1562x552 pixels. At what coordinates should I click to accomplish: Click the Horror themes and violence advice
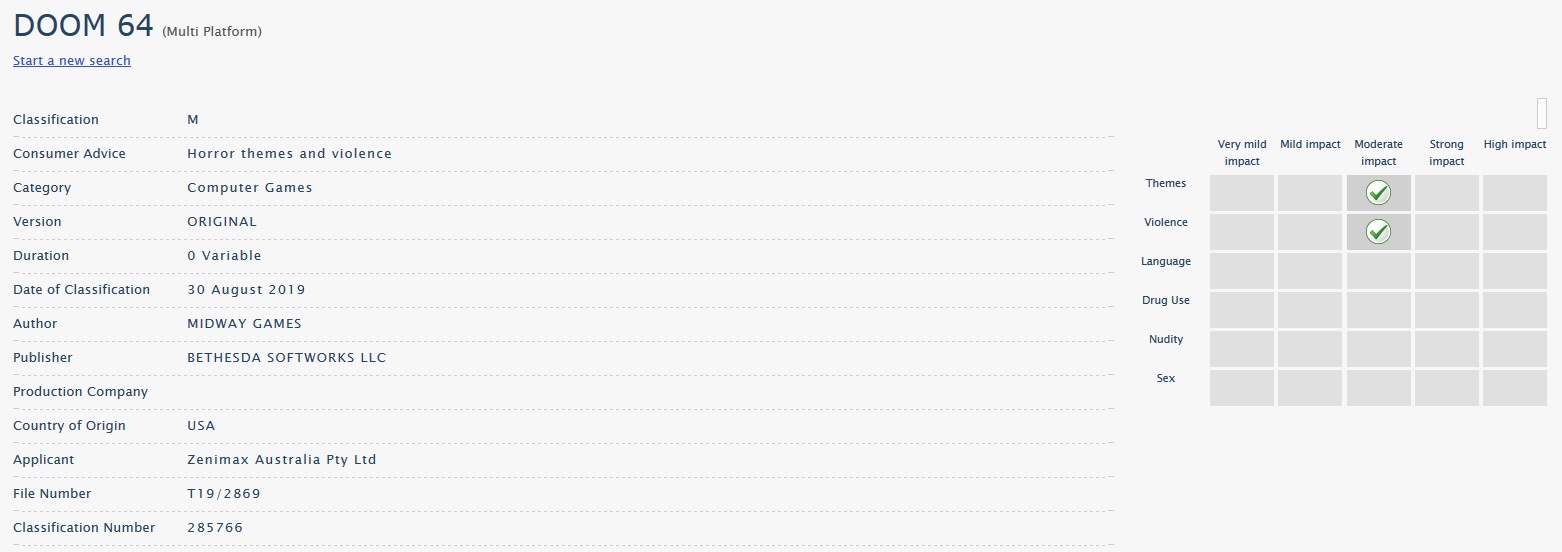tap(290, 154)
